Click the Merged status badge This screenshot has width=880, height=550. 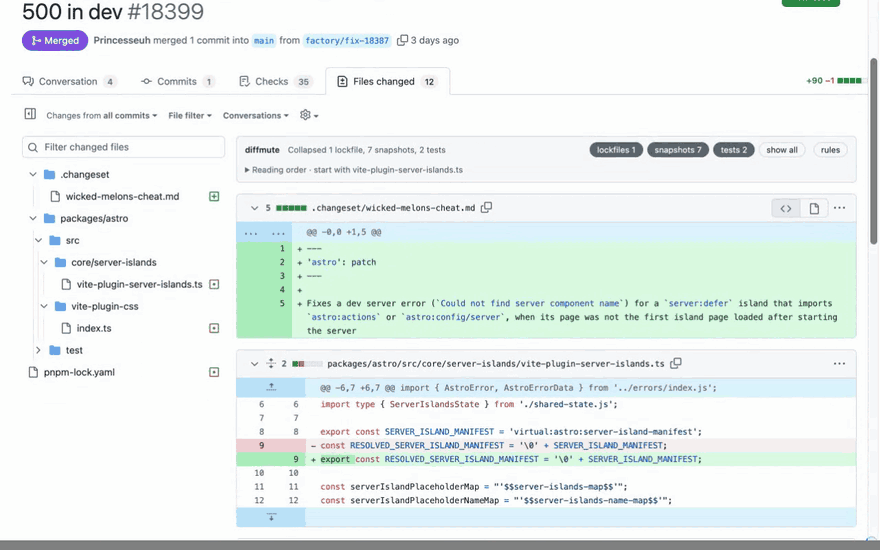(55, 40)
